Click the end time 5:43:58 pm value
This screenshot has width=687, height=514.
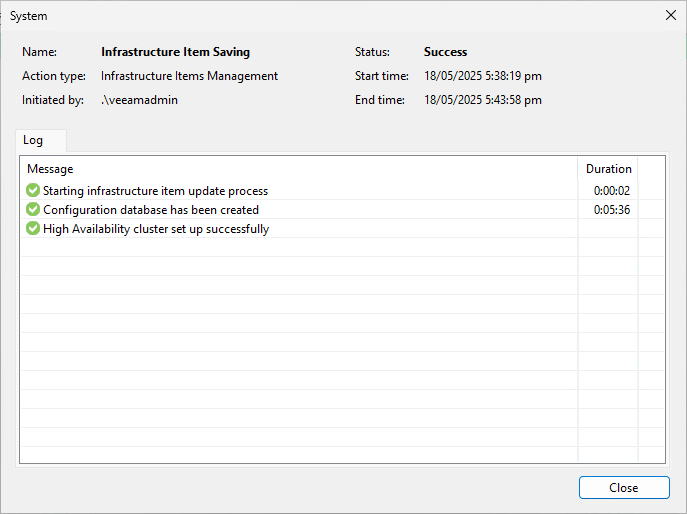click(482, 100)
